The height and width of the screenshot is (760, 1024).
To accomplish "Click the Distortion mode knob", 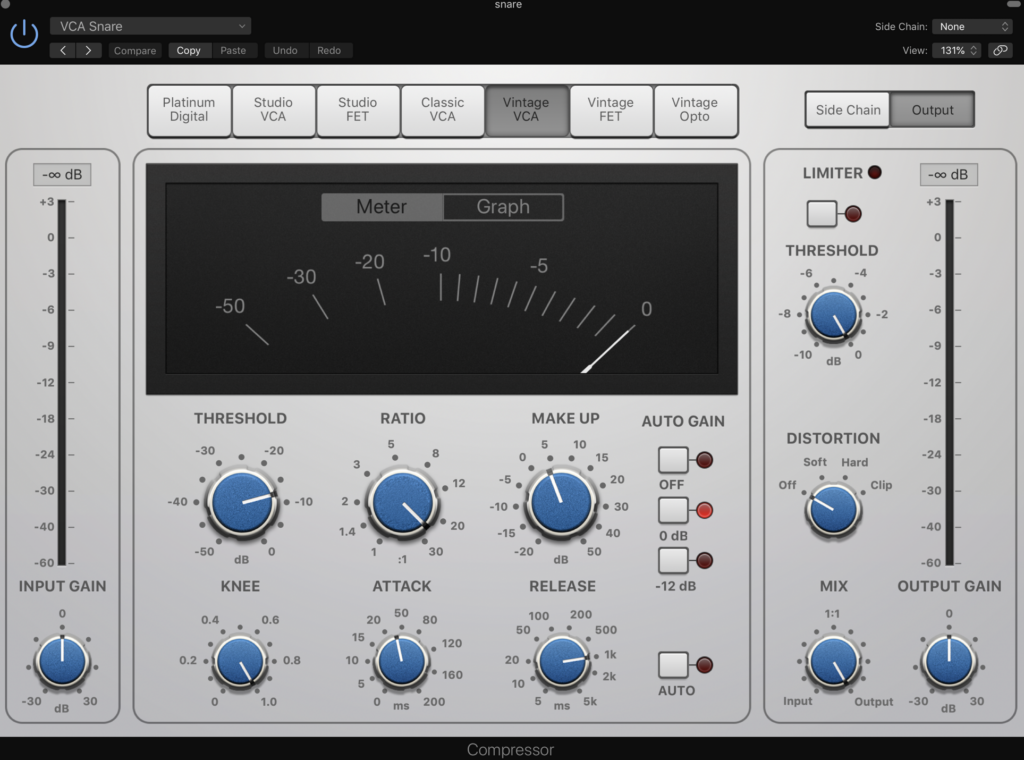I will [x=833, y=510].
